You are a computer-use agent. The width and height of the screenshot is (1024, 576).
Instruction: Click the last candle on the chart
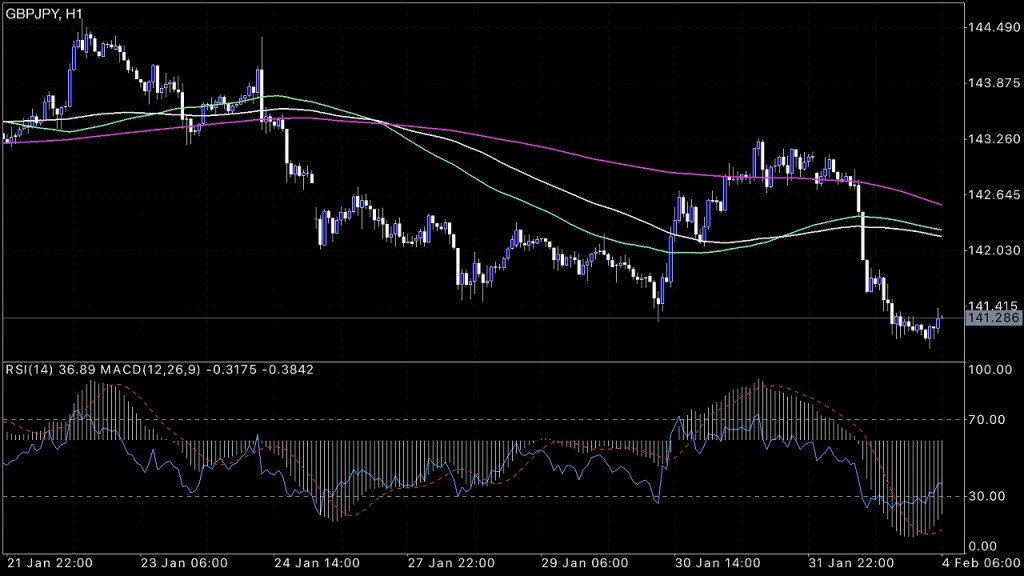coord(939,320)
